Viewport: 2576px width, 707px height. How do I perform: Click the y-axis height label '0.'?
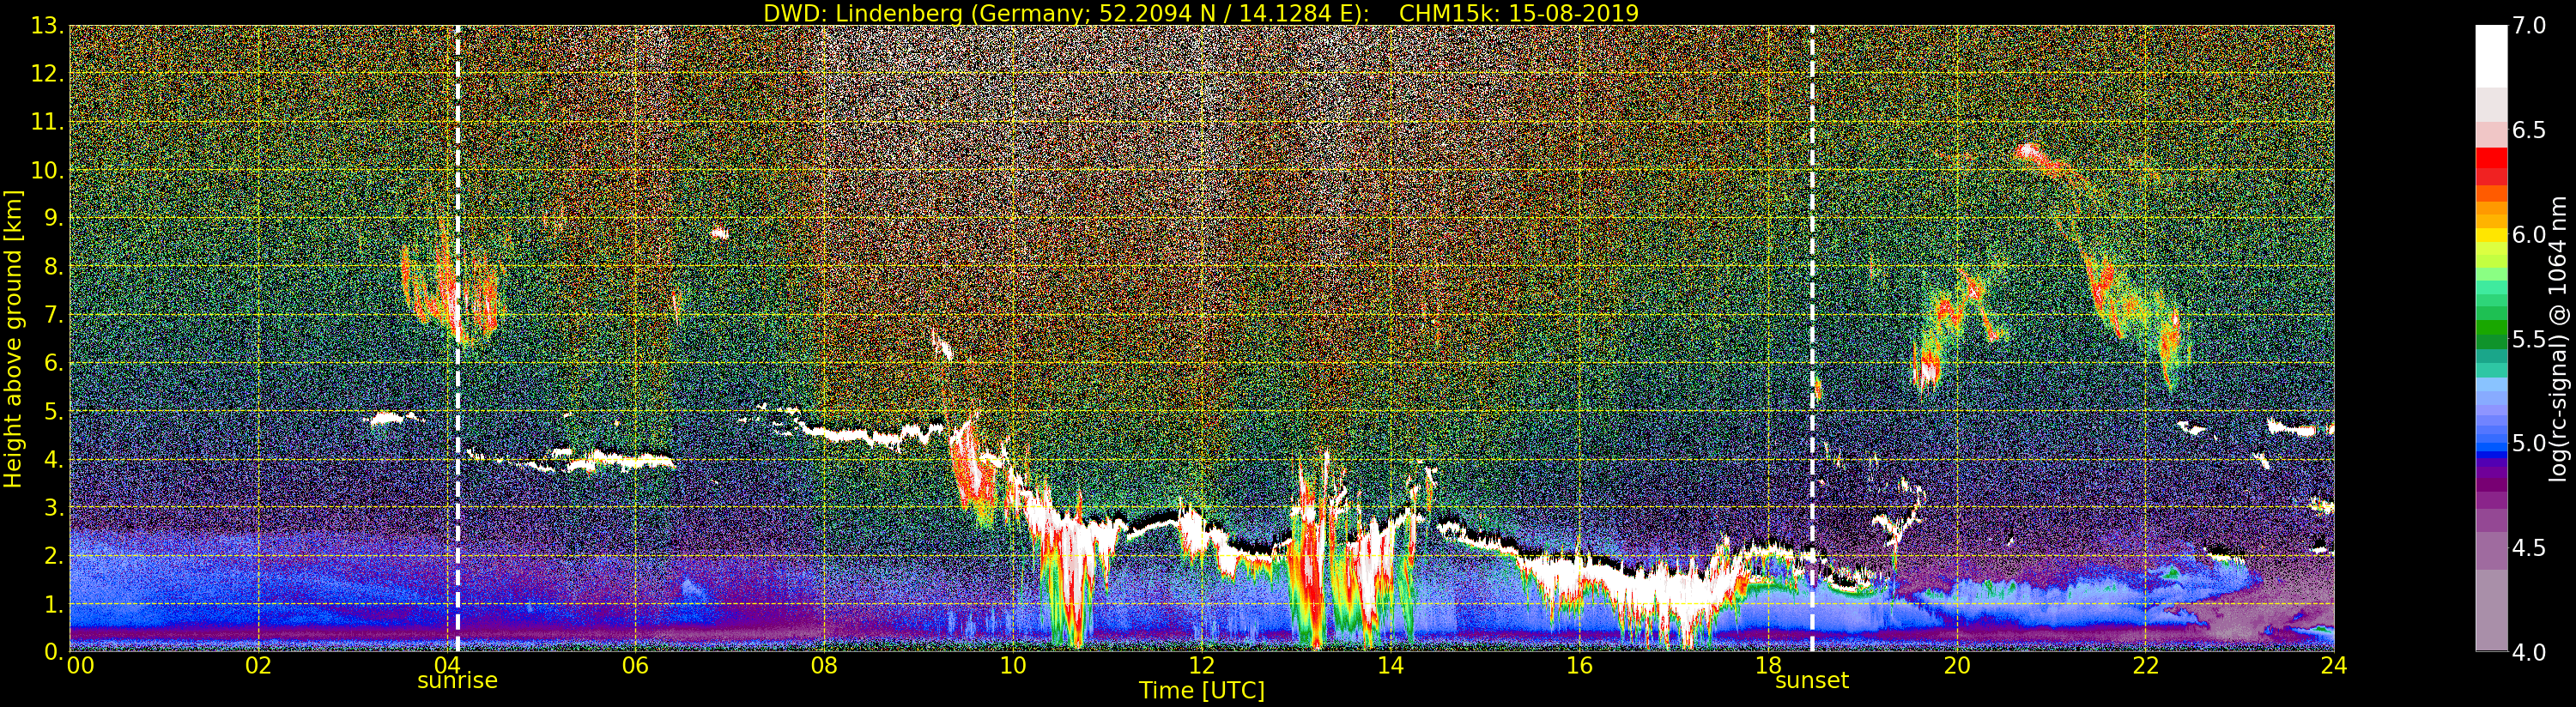[x=53, y=652]
